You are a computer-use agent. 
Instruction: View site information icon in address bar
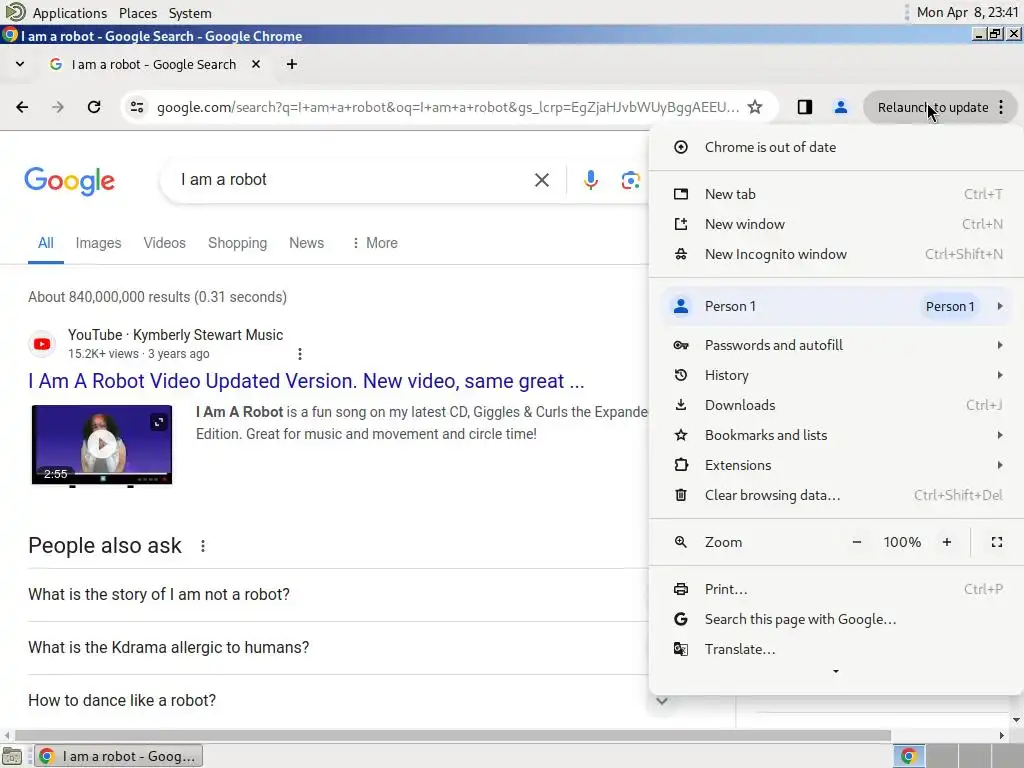(136, 107)
